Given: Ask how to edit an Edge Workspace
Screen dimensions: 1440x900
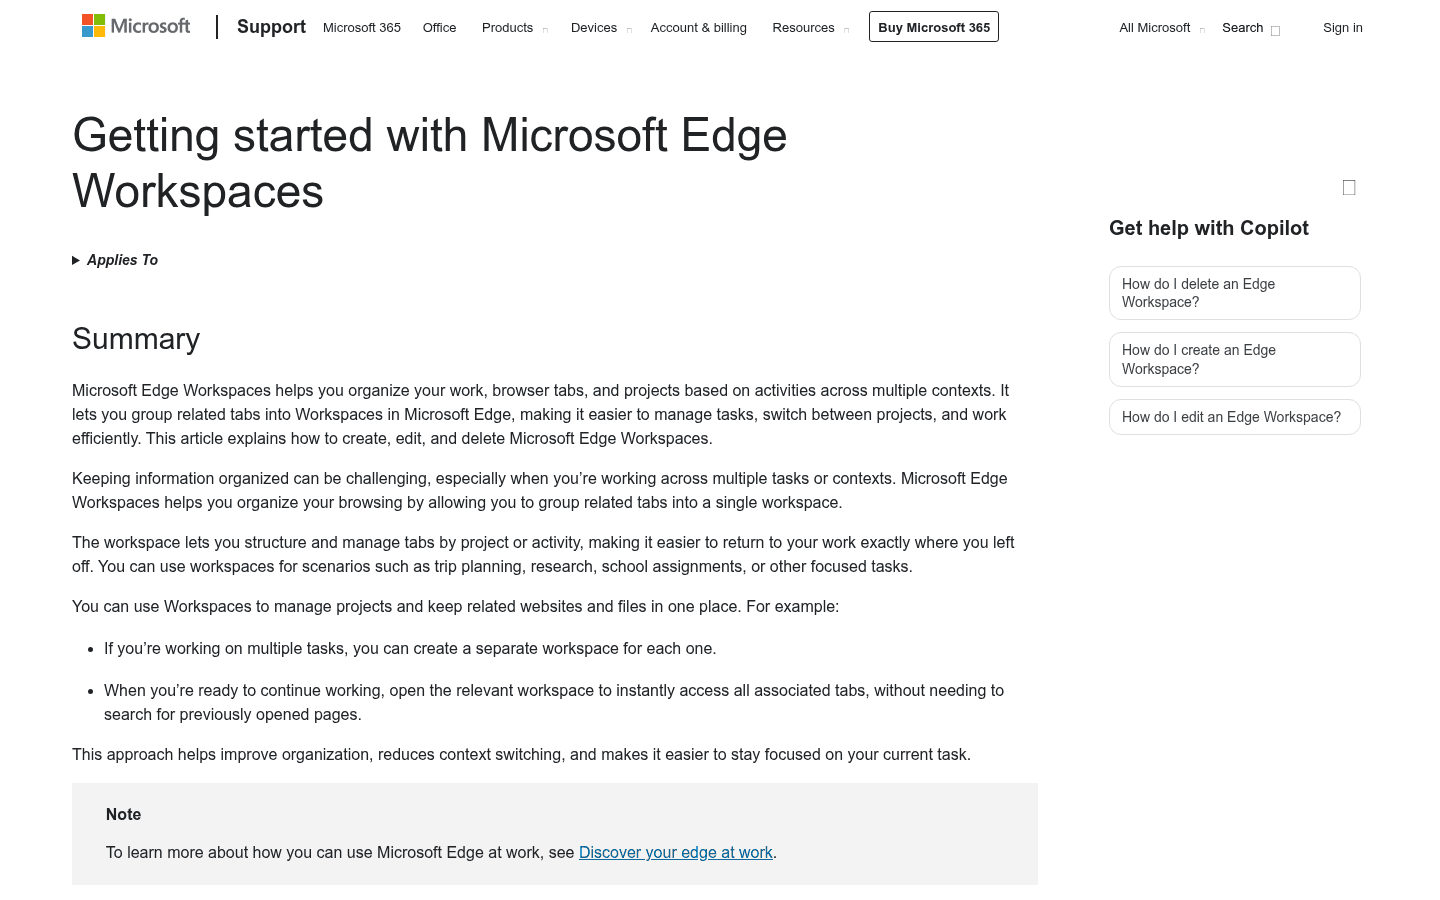Looking at the screenshot, I should point(1235,417).
